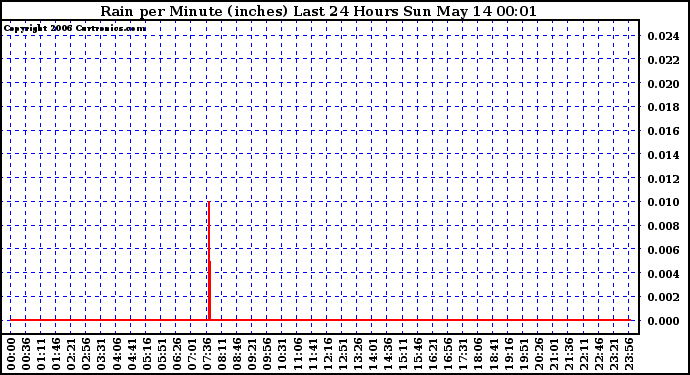Click the '16:21' time label
Screen dimensions: 690x375
tap(433, 354)
